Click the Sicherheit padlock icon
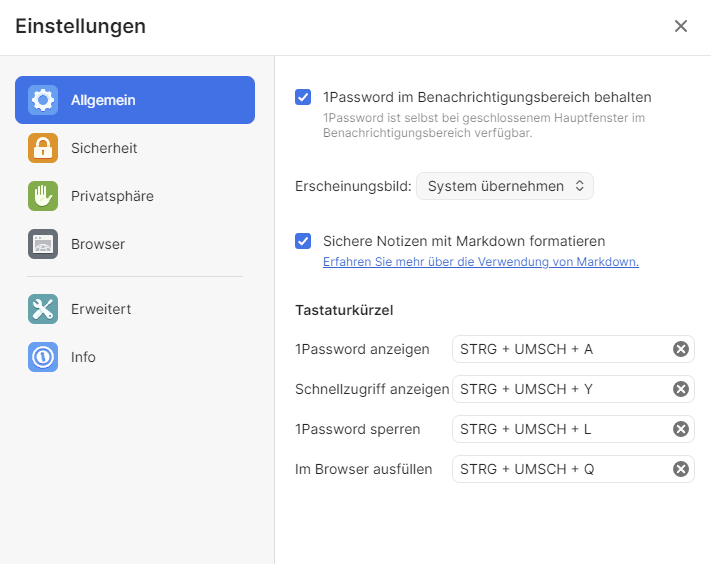Image resolution: width=711 pixels, height=564 pixels. click(x=43, y=148)
